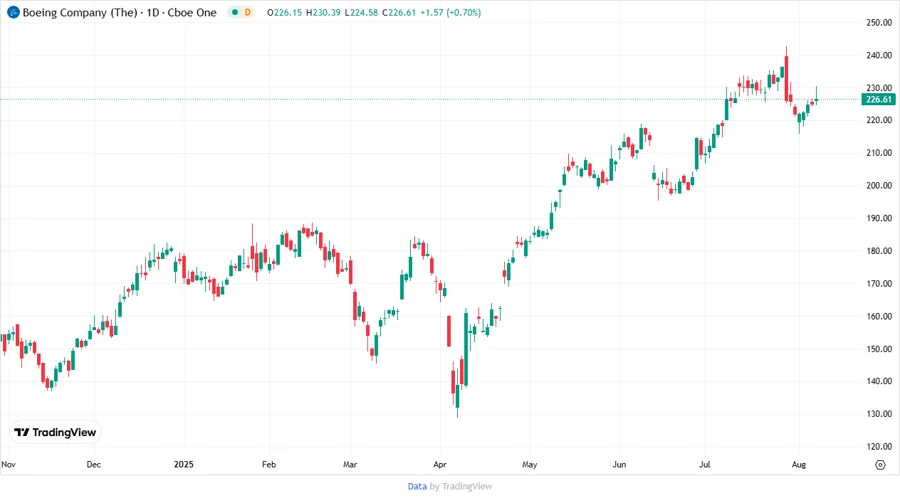Click the 250.00 price axis label
Image resolution: width=900 pixels, height=498 pixels.
coord(879,22)
